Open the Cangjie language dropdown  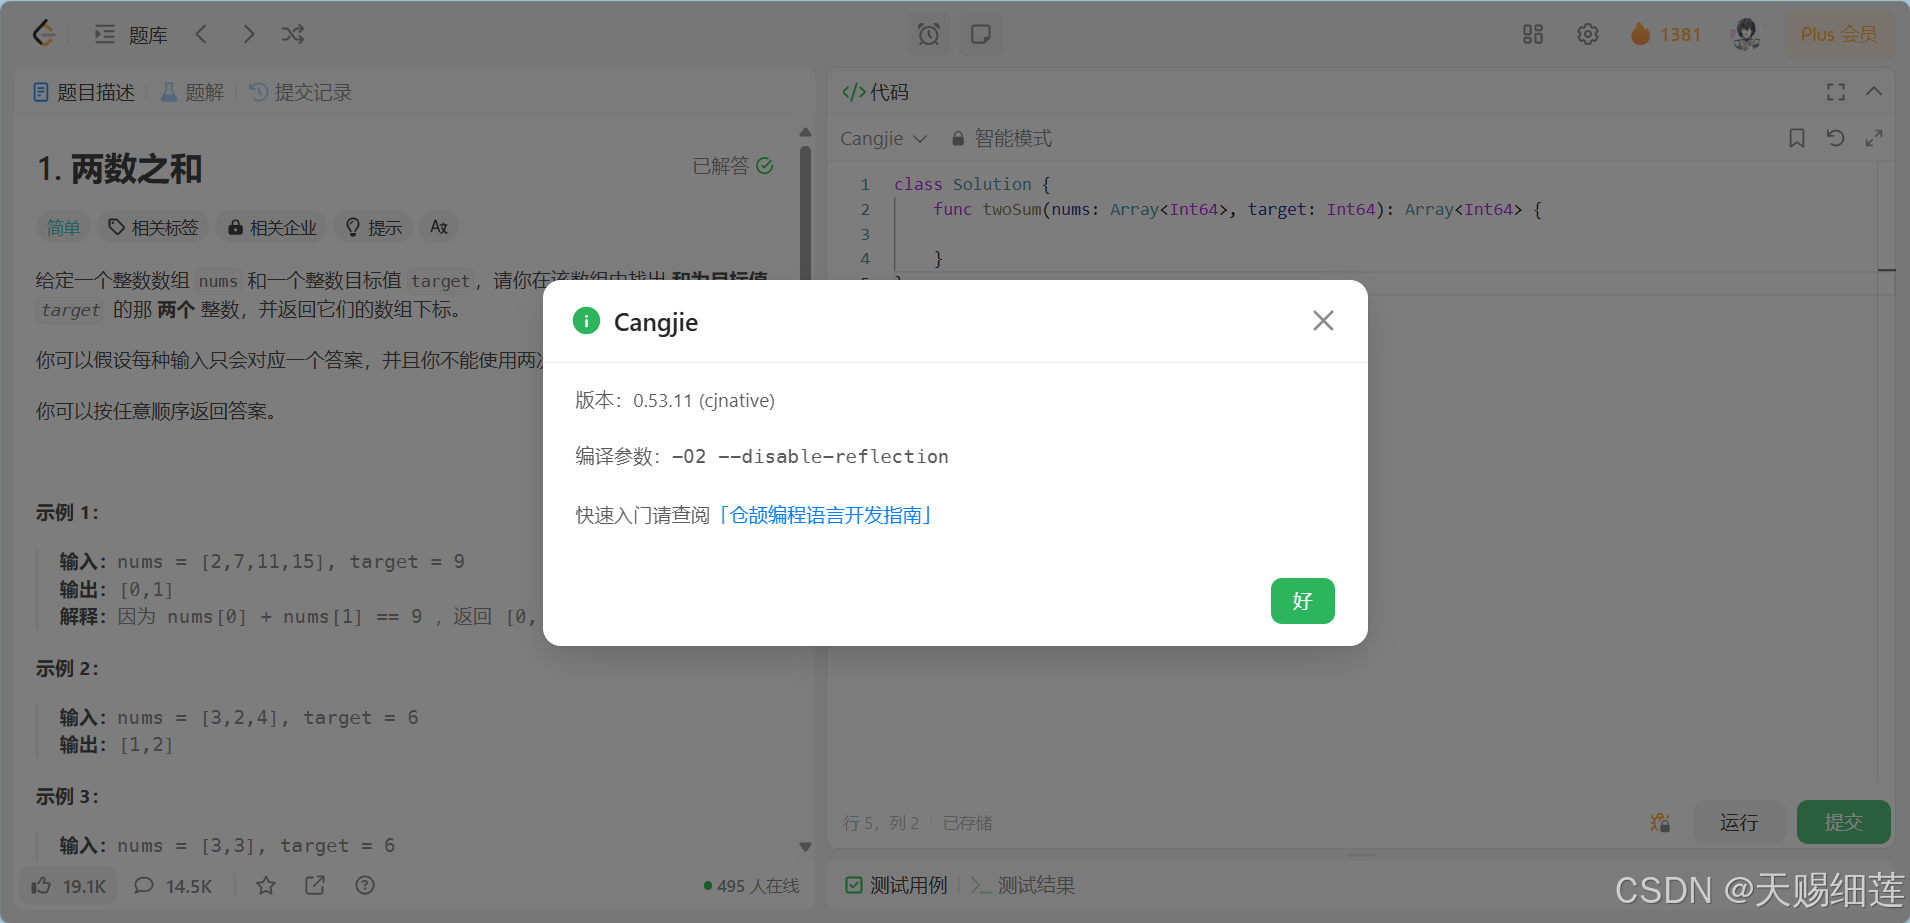click(x=884, y=138)
